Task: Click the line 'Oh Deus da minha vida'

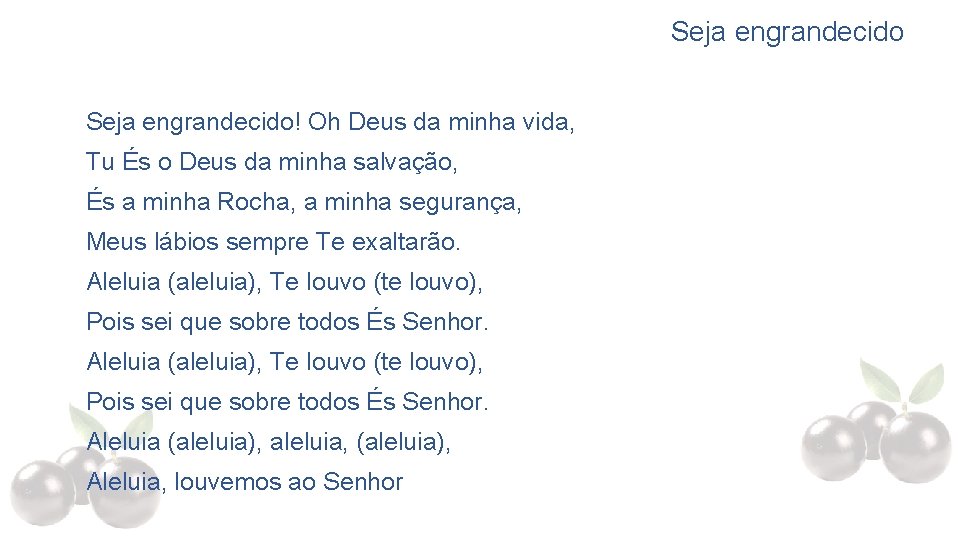Action: pos(440,122)
